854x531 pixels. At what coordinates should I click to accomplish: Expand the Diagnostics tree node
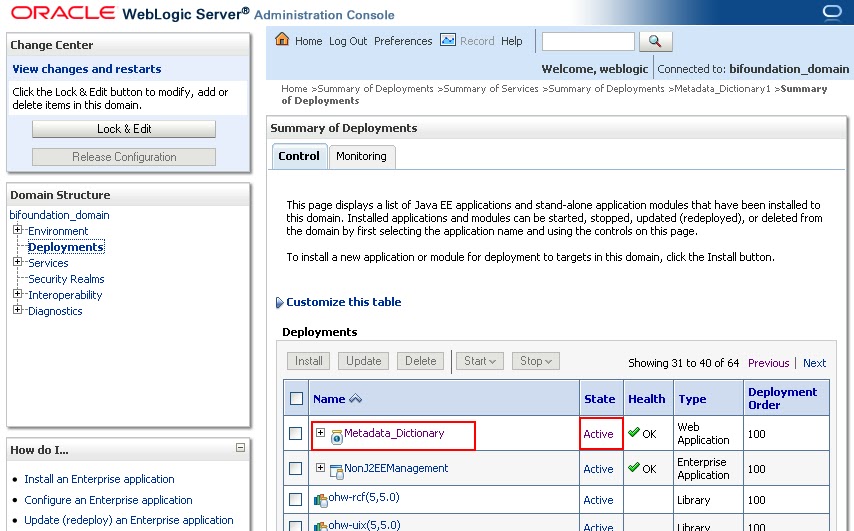[17, 310]
